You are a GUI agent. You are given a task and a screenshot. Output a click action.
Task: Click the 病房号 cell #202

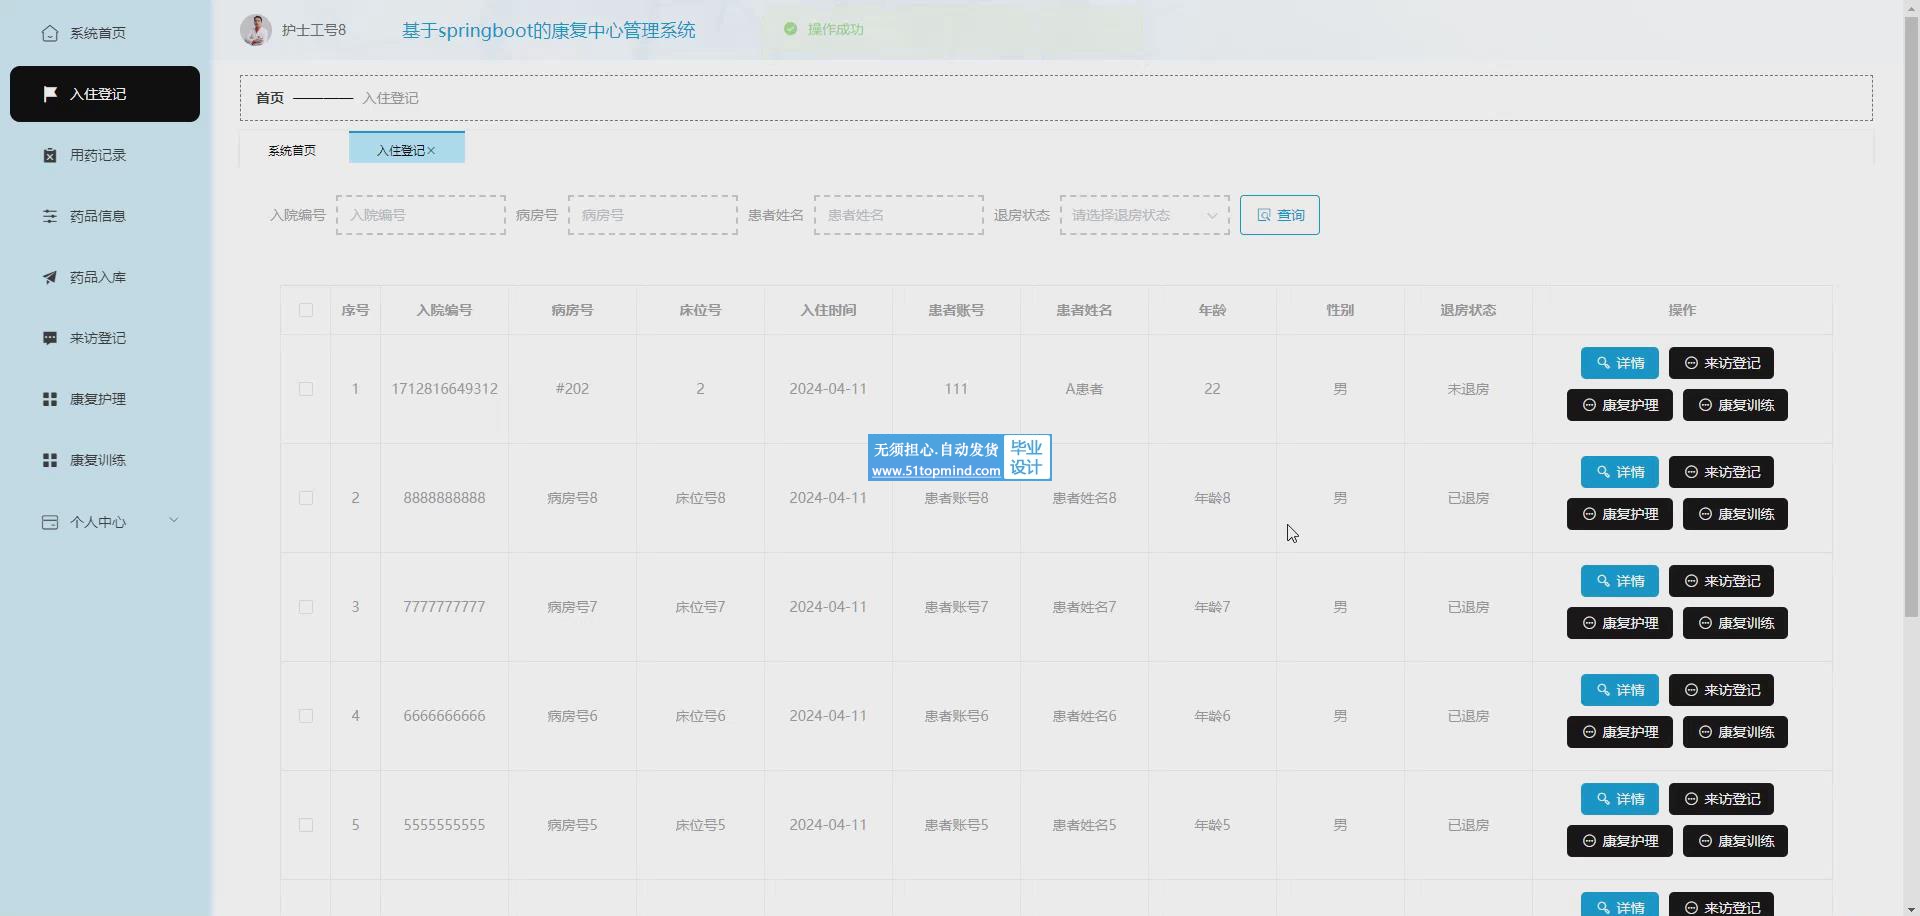(572, 389)
